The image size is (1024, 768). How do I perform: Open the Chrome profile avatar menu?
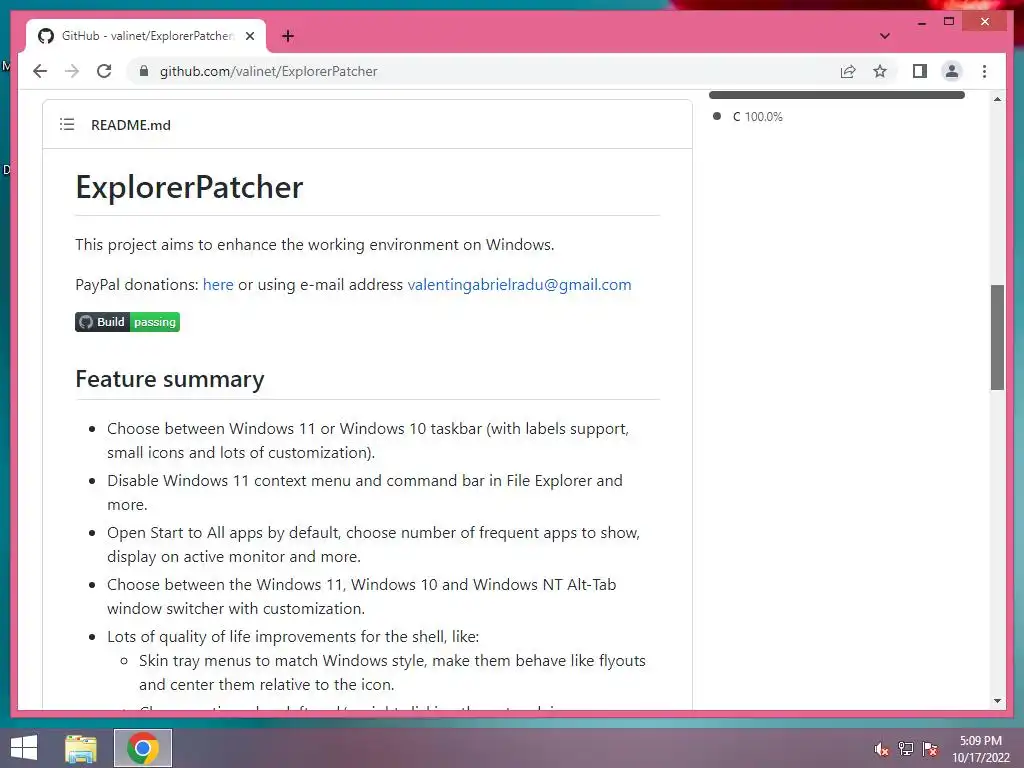tap(952, 71)
